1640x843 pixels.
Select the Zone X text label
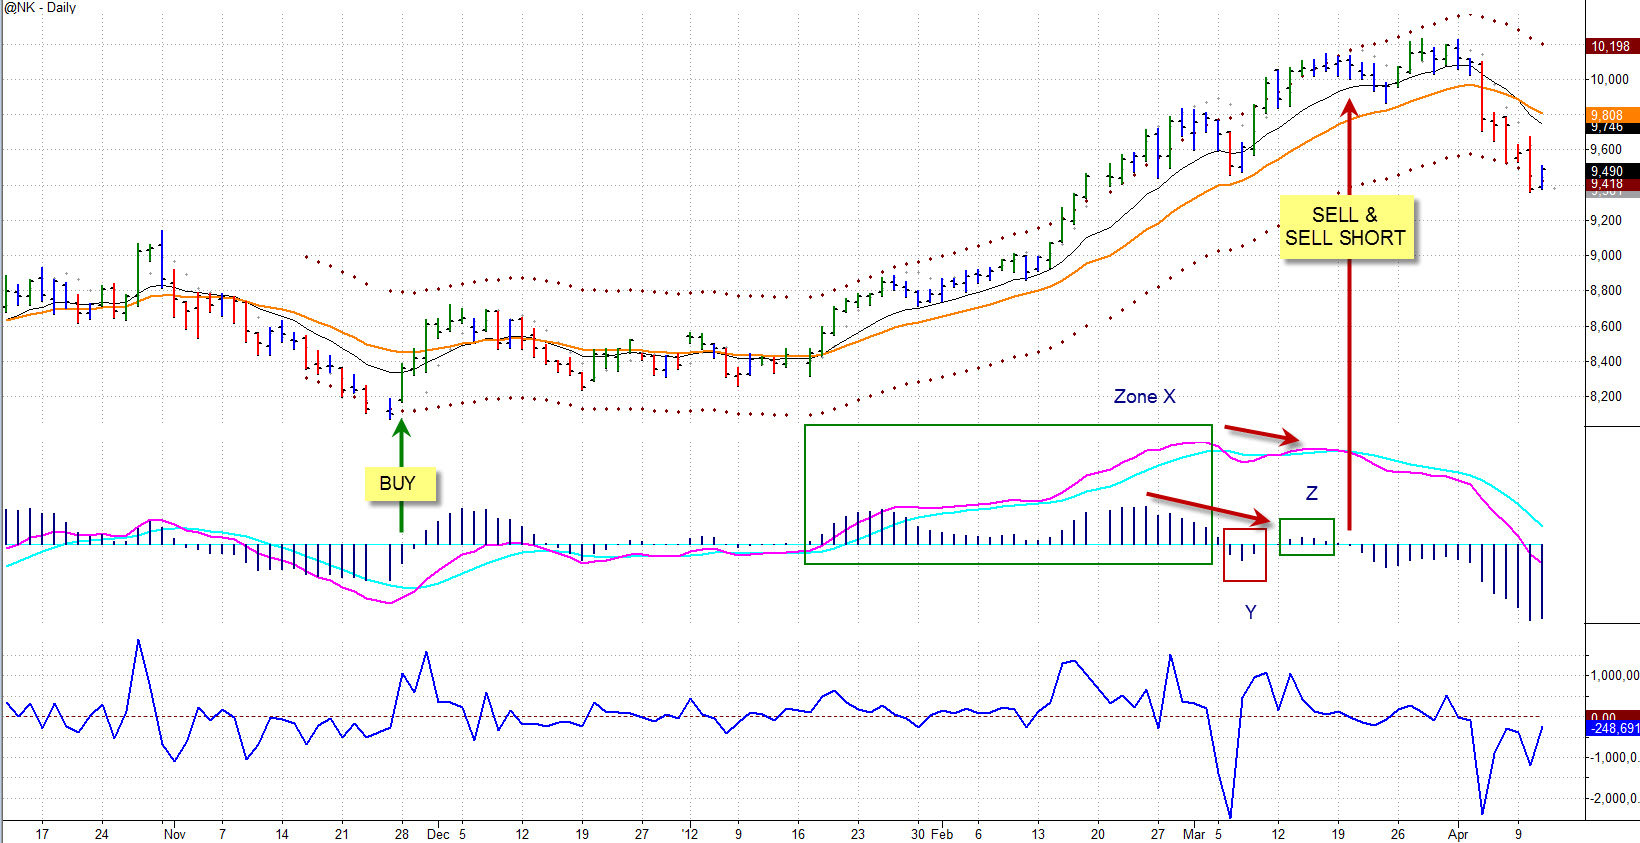[1144, 397]
